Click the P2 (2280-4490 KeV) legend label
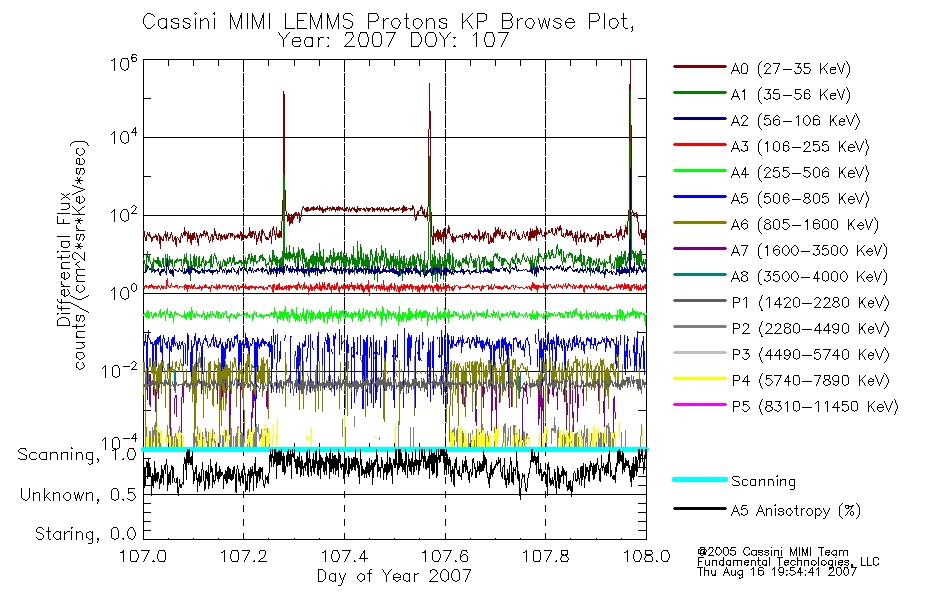The image size is (950, 600). click(x=810, y=328)
